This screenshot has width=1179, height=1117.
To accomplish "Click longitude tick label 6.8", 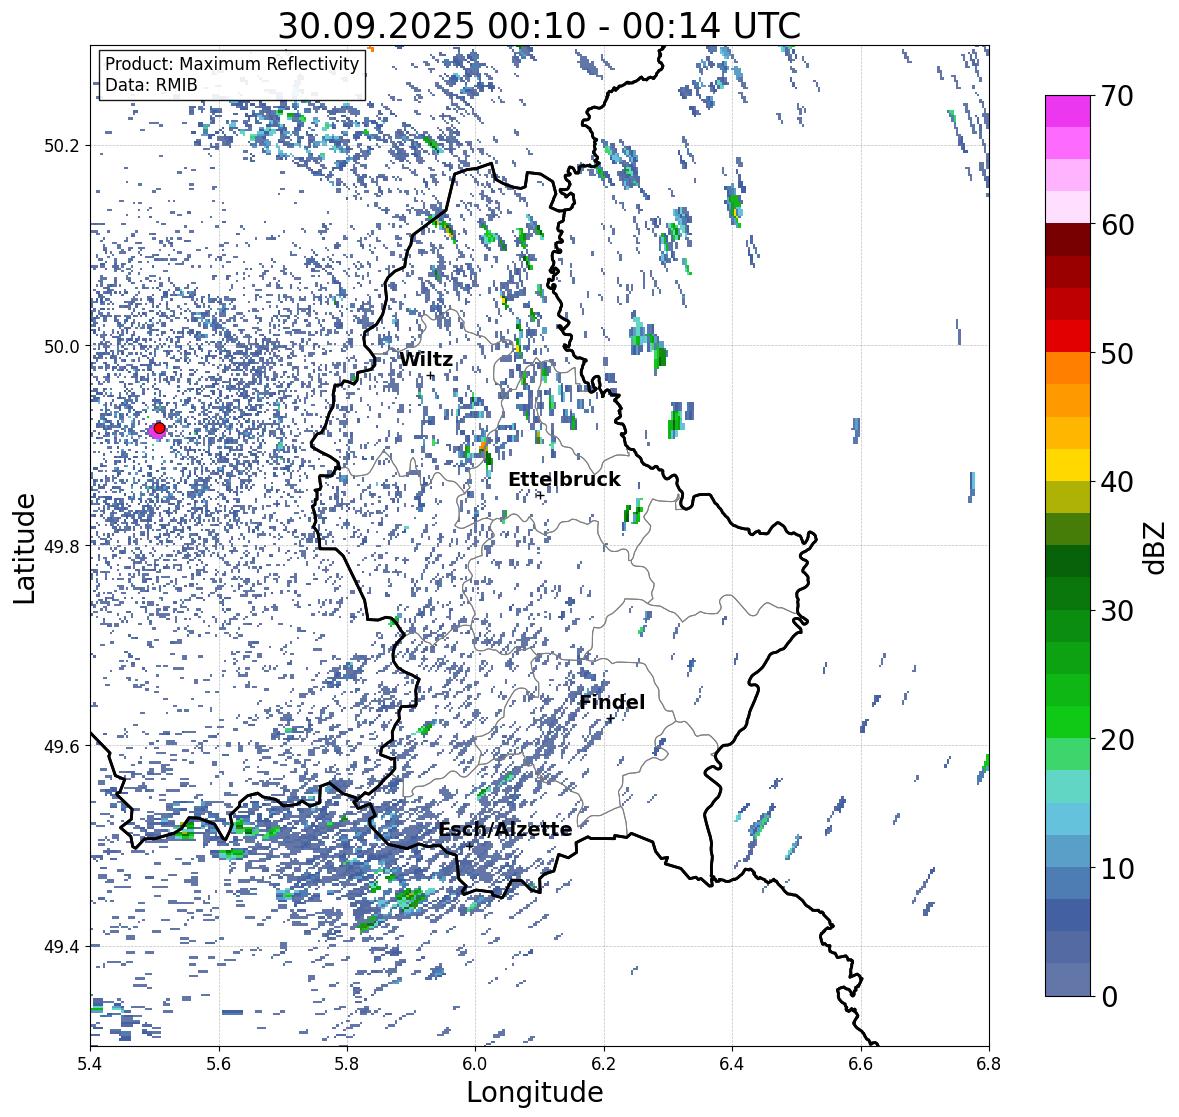I will point(988,1063).
